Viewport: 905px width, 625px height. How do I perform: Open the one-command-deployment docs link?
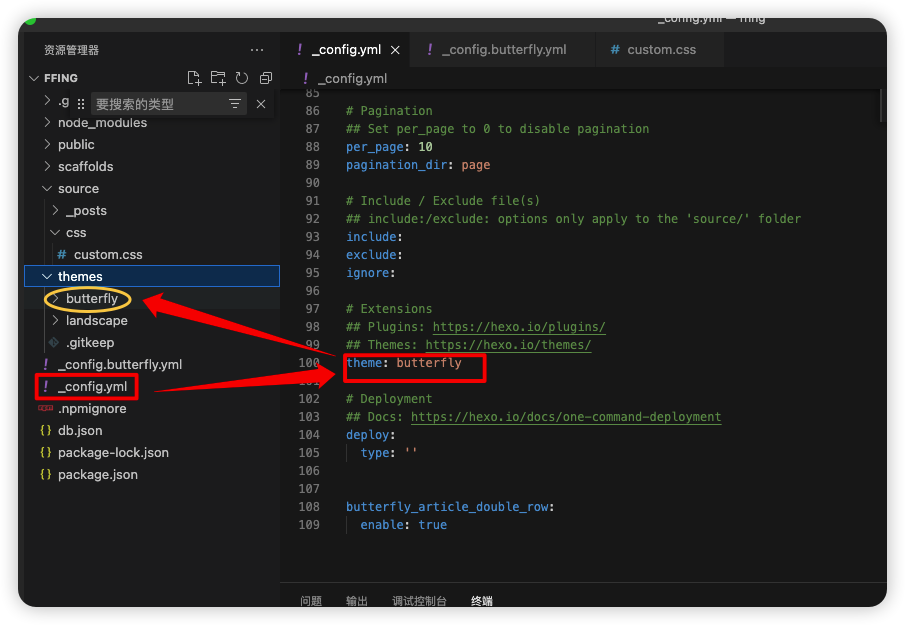click(x=565, y=417)
